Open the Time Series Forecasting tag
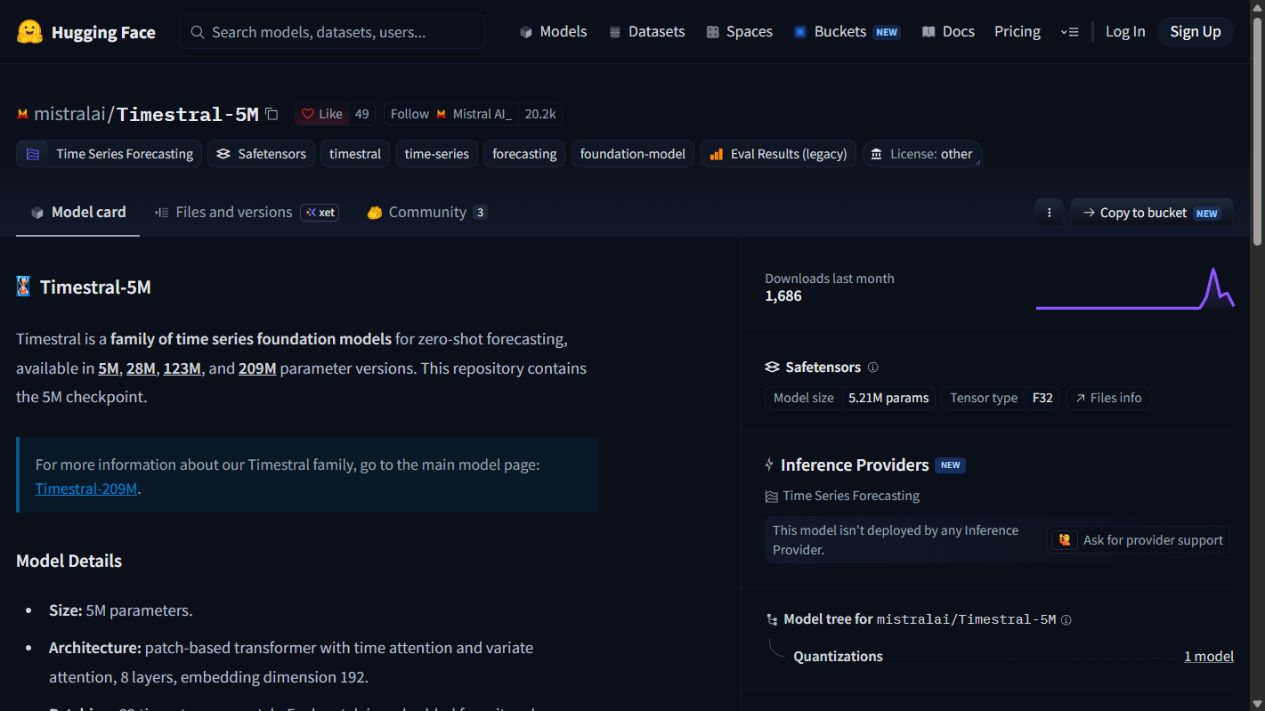 109,154
